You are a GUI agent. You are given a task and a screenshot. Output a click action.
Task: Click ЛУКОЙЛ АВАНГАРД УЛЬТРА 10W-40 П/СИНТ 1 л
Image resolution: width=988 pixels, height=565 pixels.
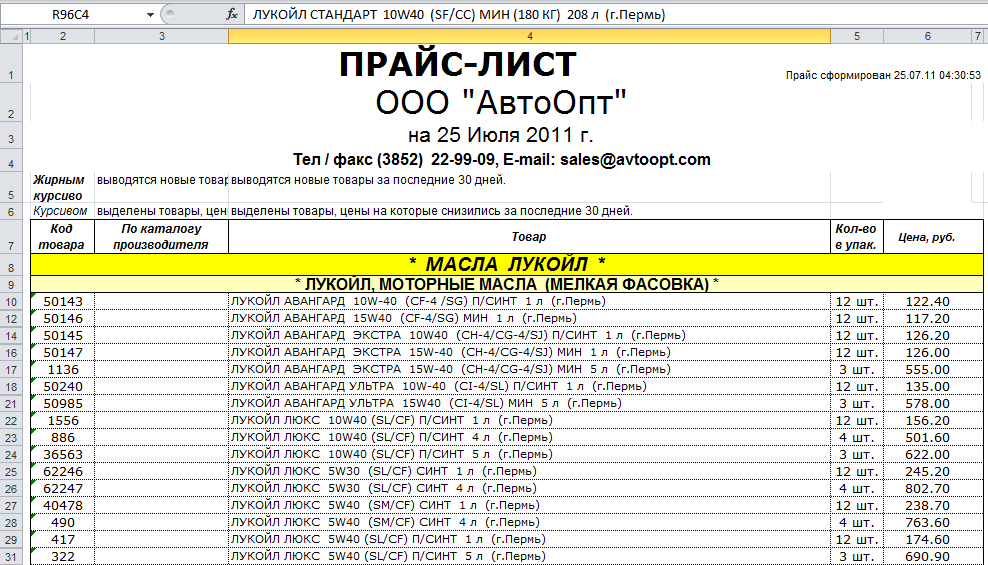point(438,387)
